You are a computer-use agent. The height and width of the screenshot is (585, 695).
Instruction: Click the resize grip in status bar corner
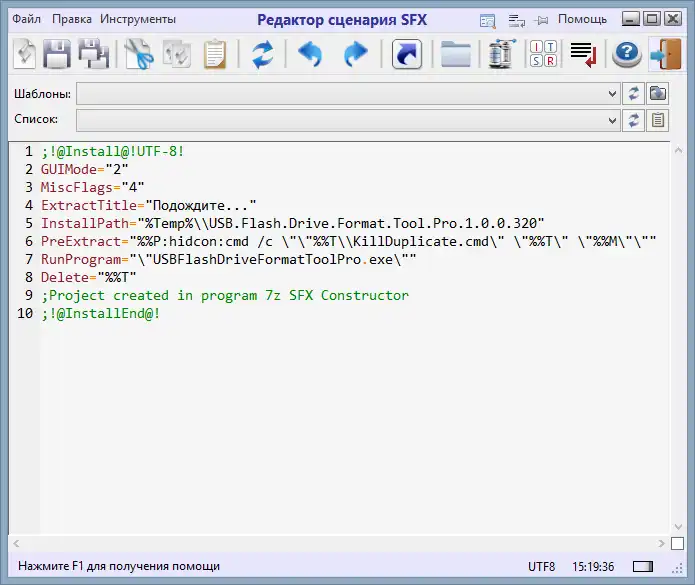pyautogui.click(x=677, y=568)
